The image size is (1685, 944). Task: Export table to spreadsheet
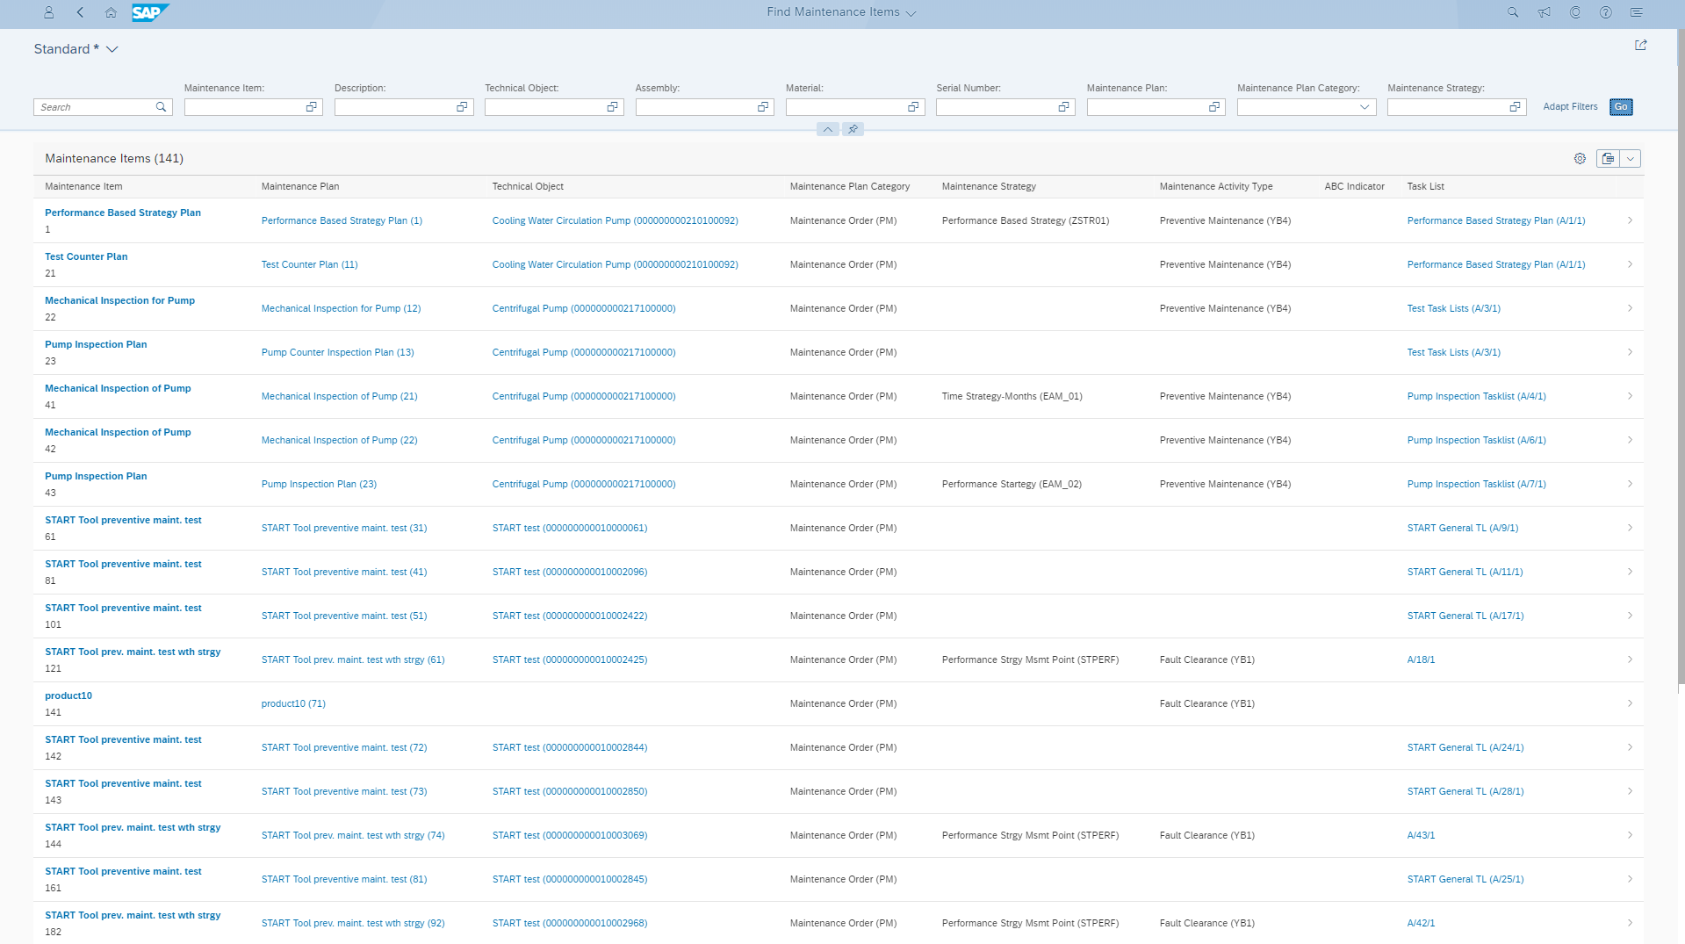coord(1608,158)
